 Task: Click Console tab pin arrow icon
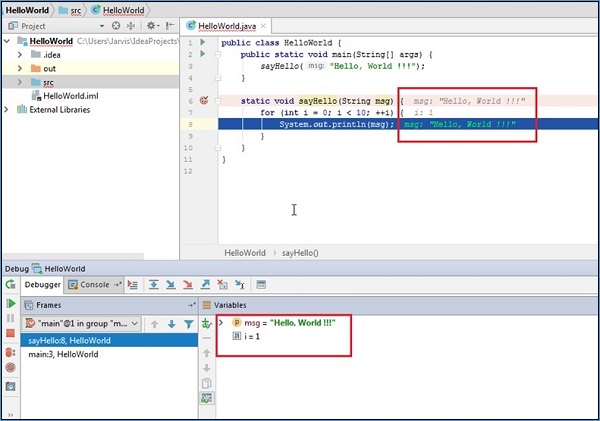pos(117,284)
